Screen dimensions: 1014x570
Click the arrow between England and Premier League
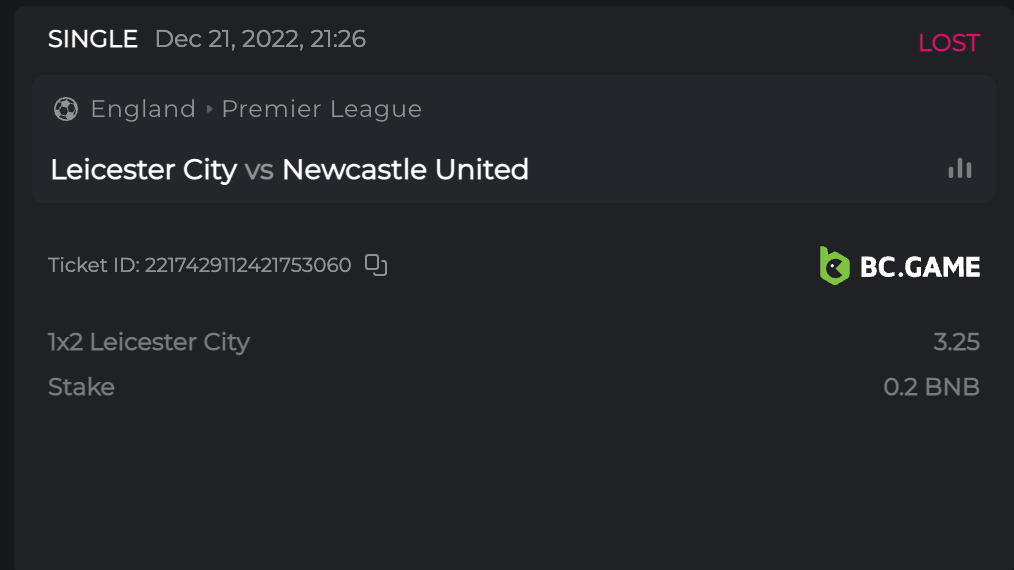point(209,109)
